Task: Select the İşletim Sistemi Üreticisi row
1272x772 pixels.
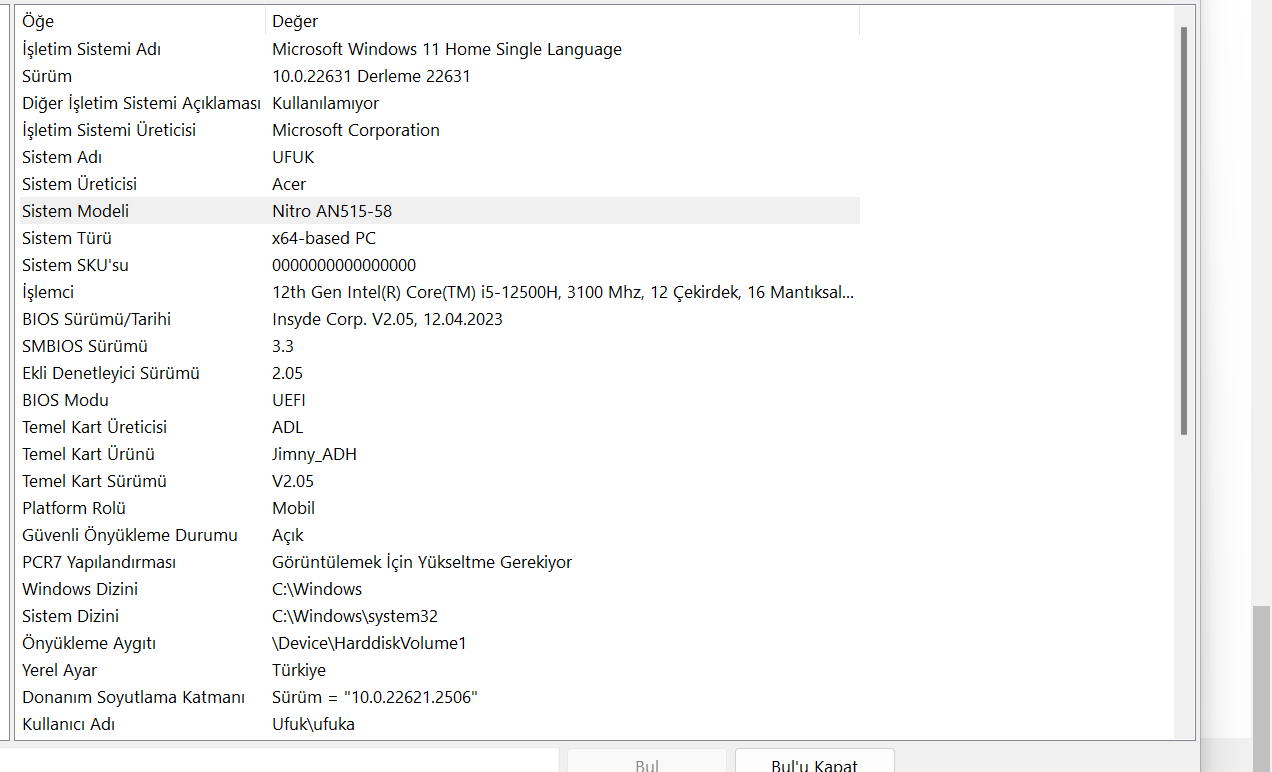Action: [438, 130]
